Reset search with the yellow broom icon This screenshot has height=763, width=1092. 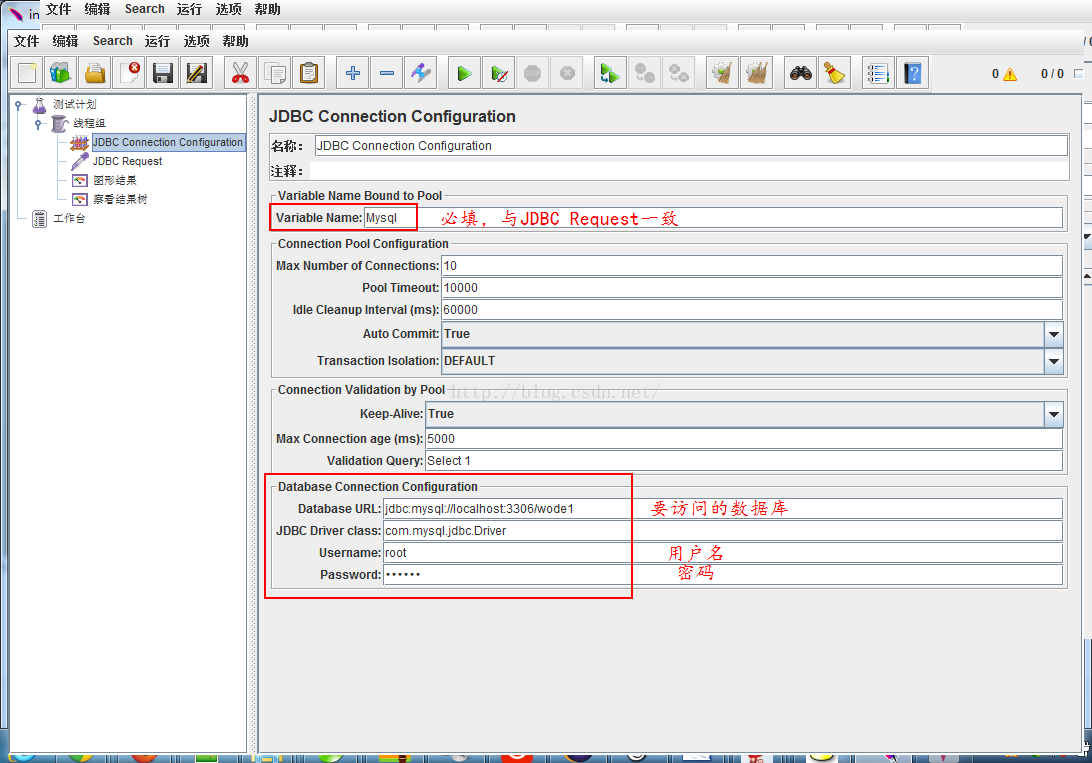pyautogui.click(x=834, y=72)
